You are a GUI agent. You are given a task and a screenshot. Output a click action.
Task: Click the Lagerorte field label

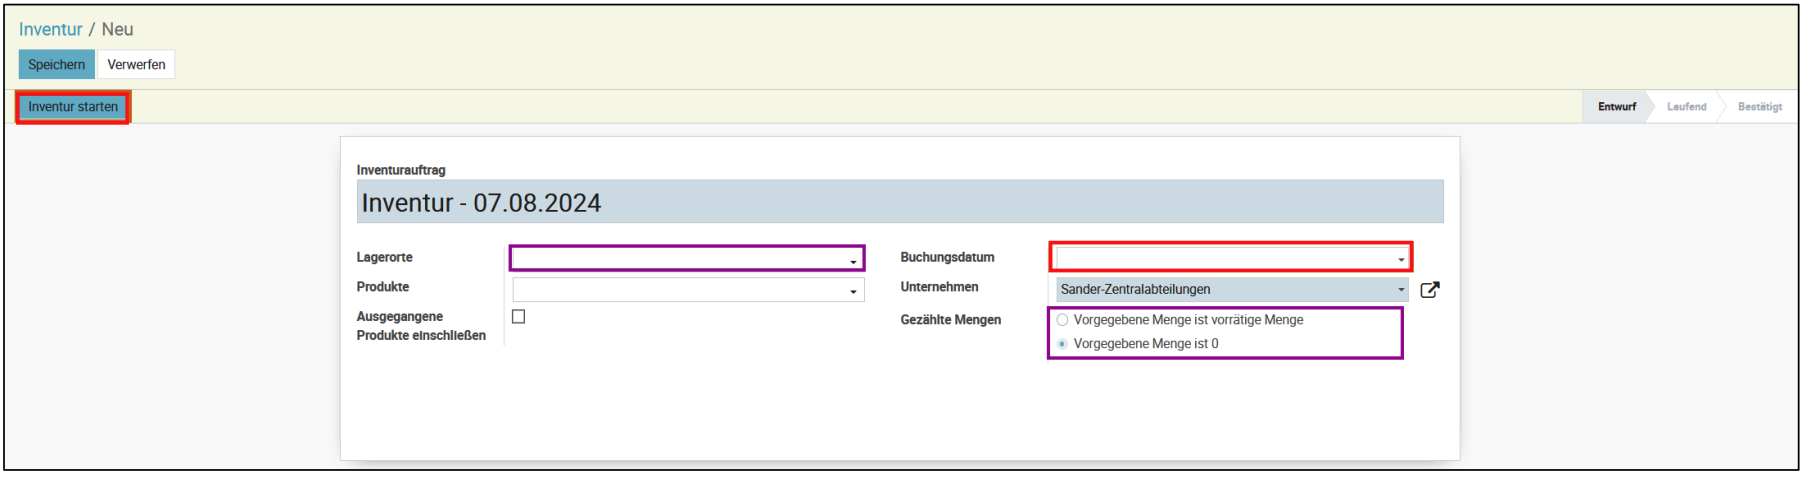[384, 258]
